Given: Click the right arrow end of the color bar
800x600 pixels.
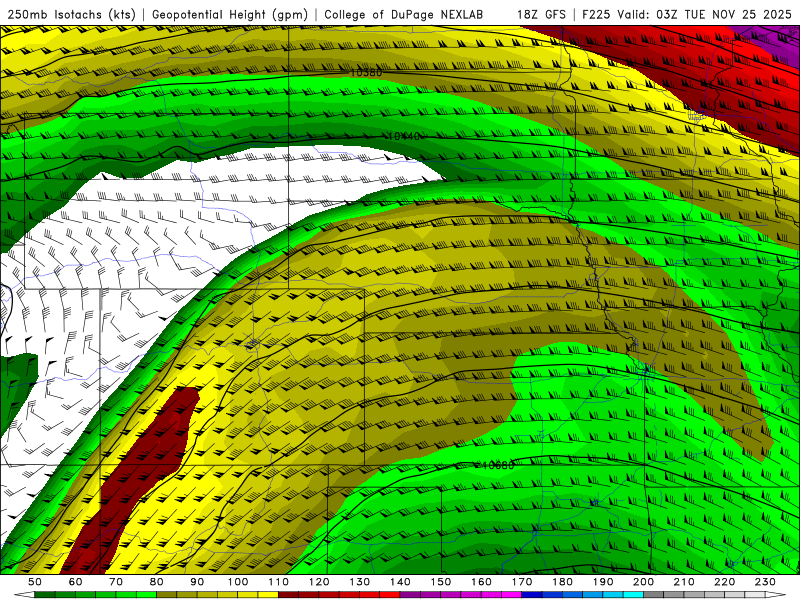Looking at the screenshot, I should click(776, 595).
